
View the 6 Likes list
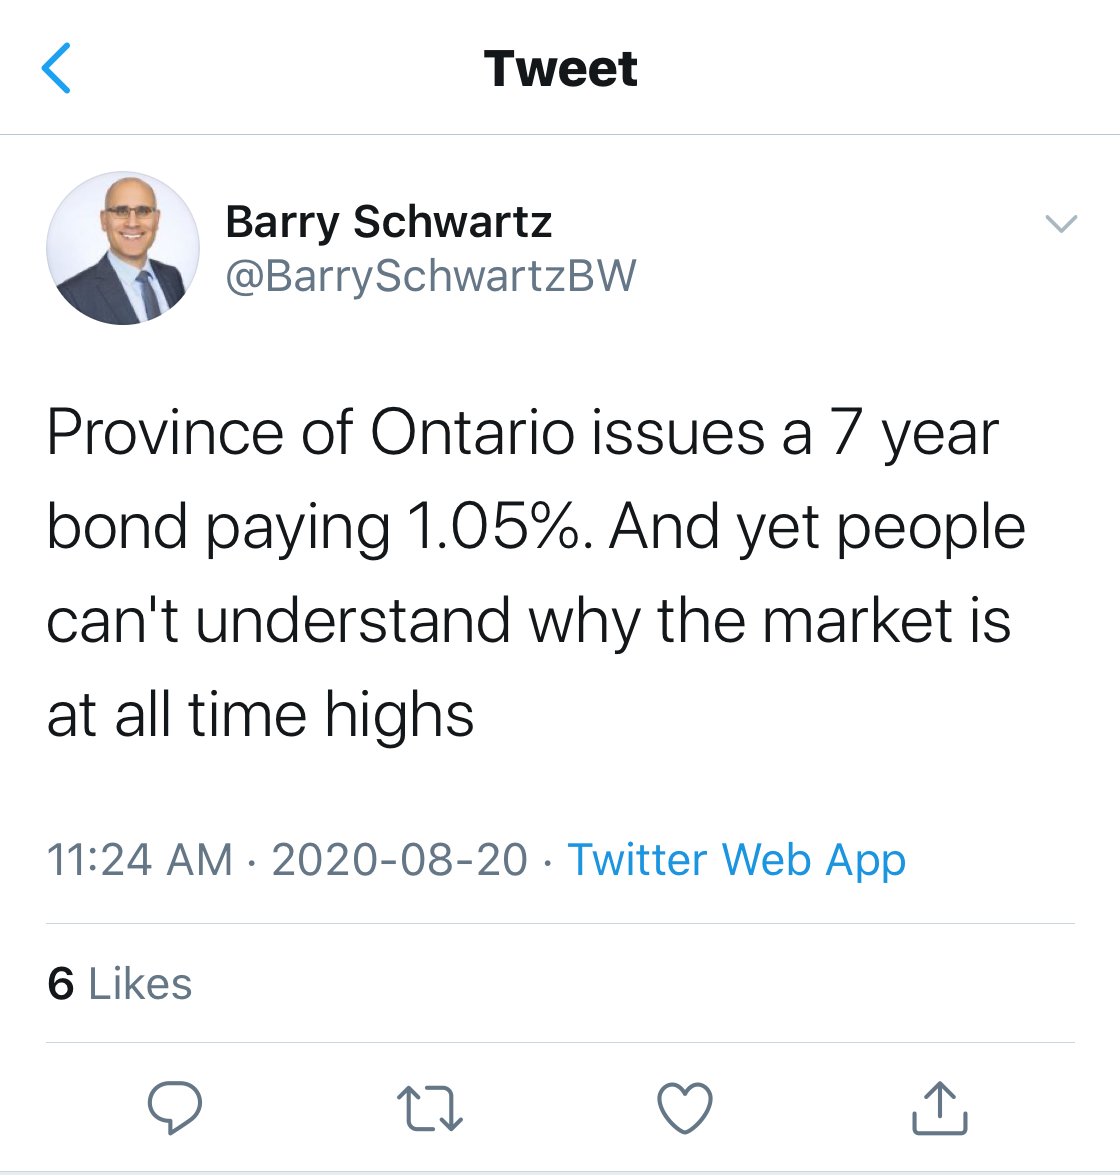click(x=119, y=983)
